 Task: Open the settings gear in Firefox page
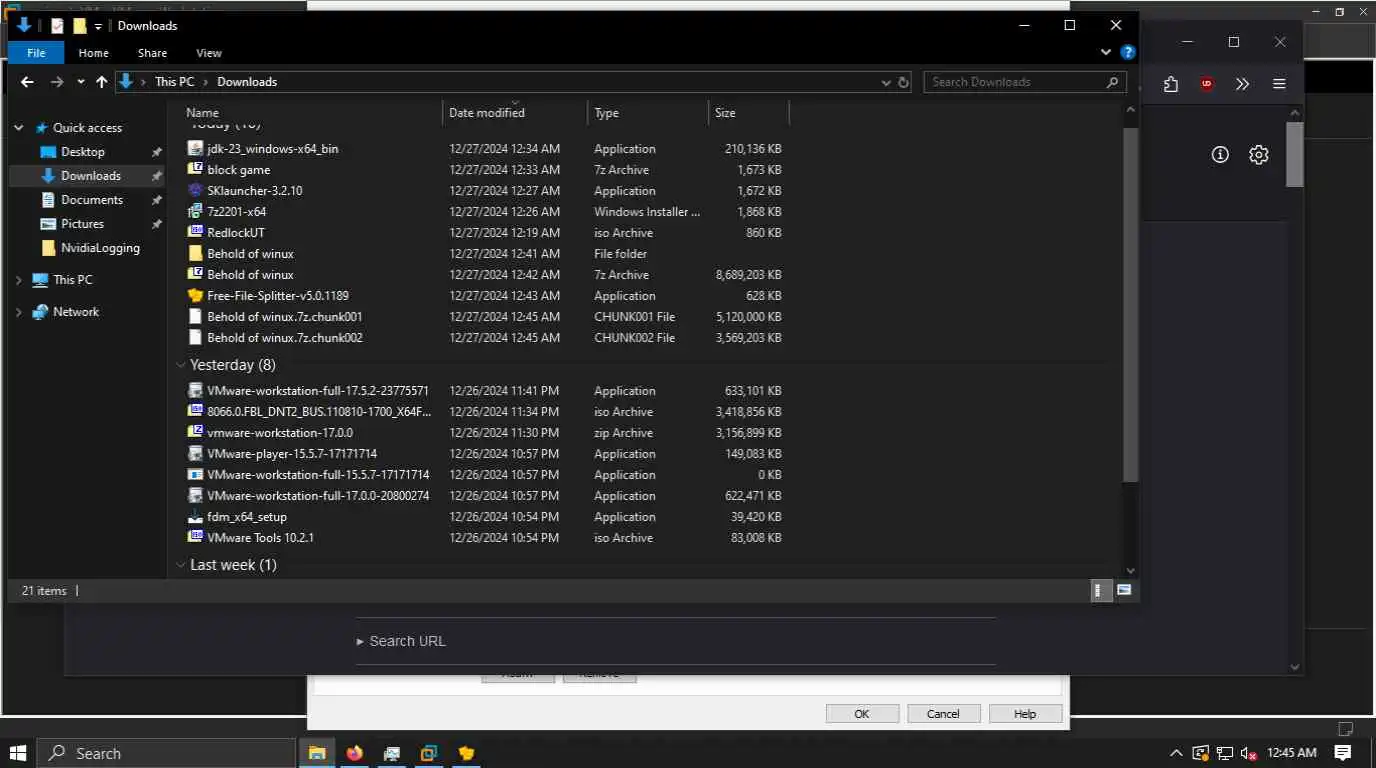pyautogui.click(x=1259, y=154)
